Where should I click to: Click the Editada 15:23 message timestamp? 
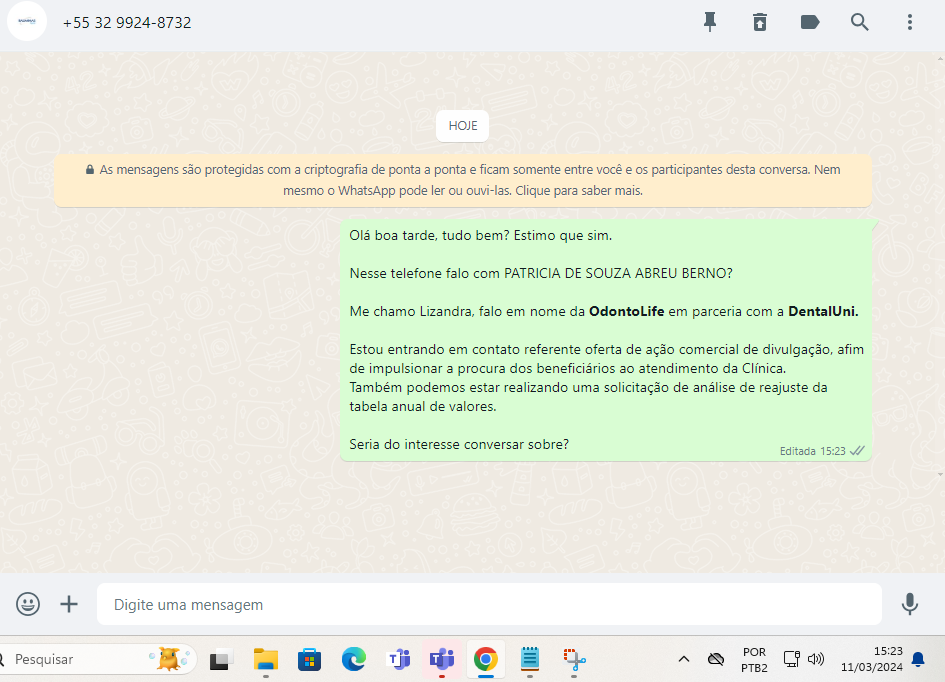click(x=812, y=451)
